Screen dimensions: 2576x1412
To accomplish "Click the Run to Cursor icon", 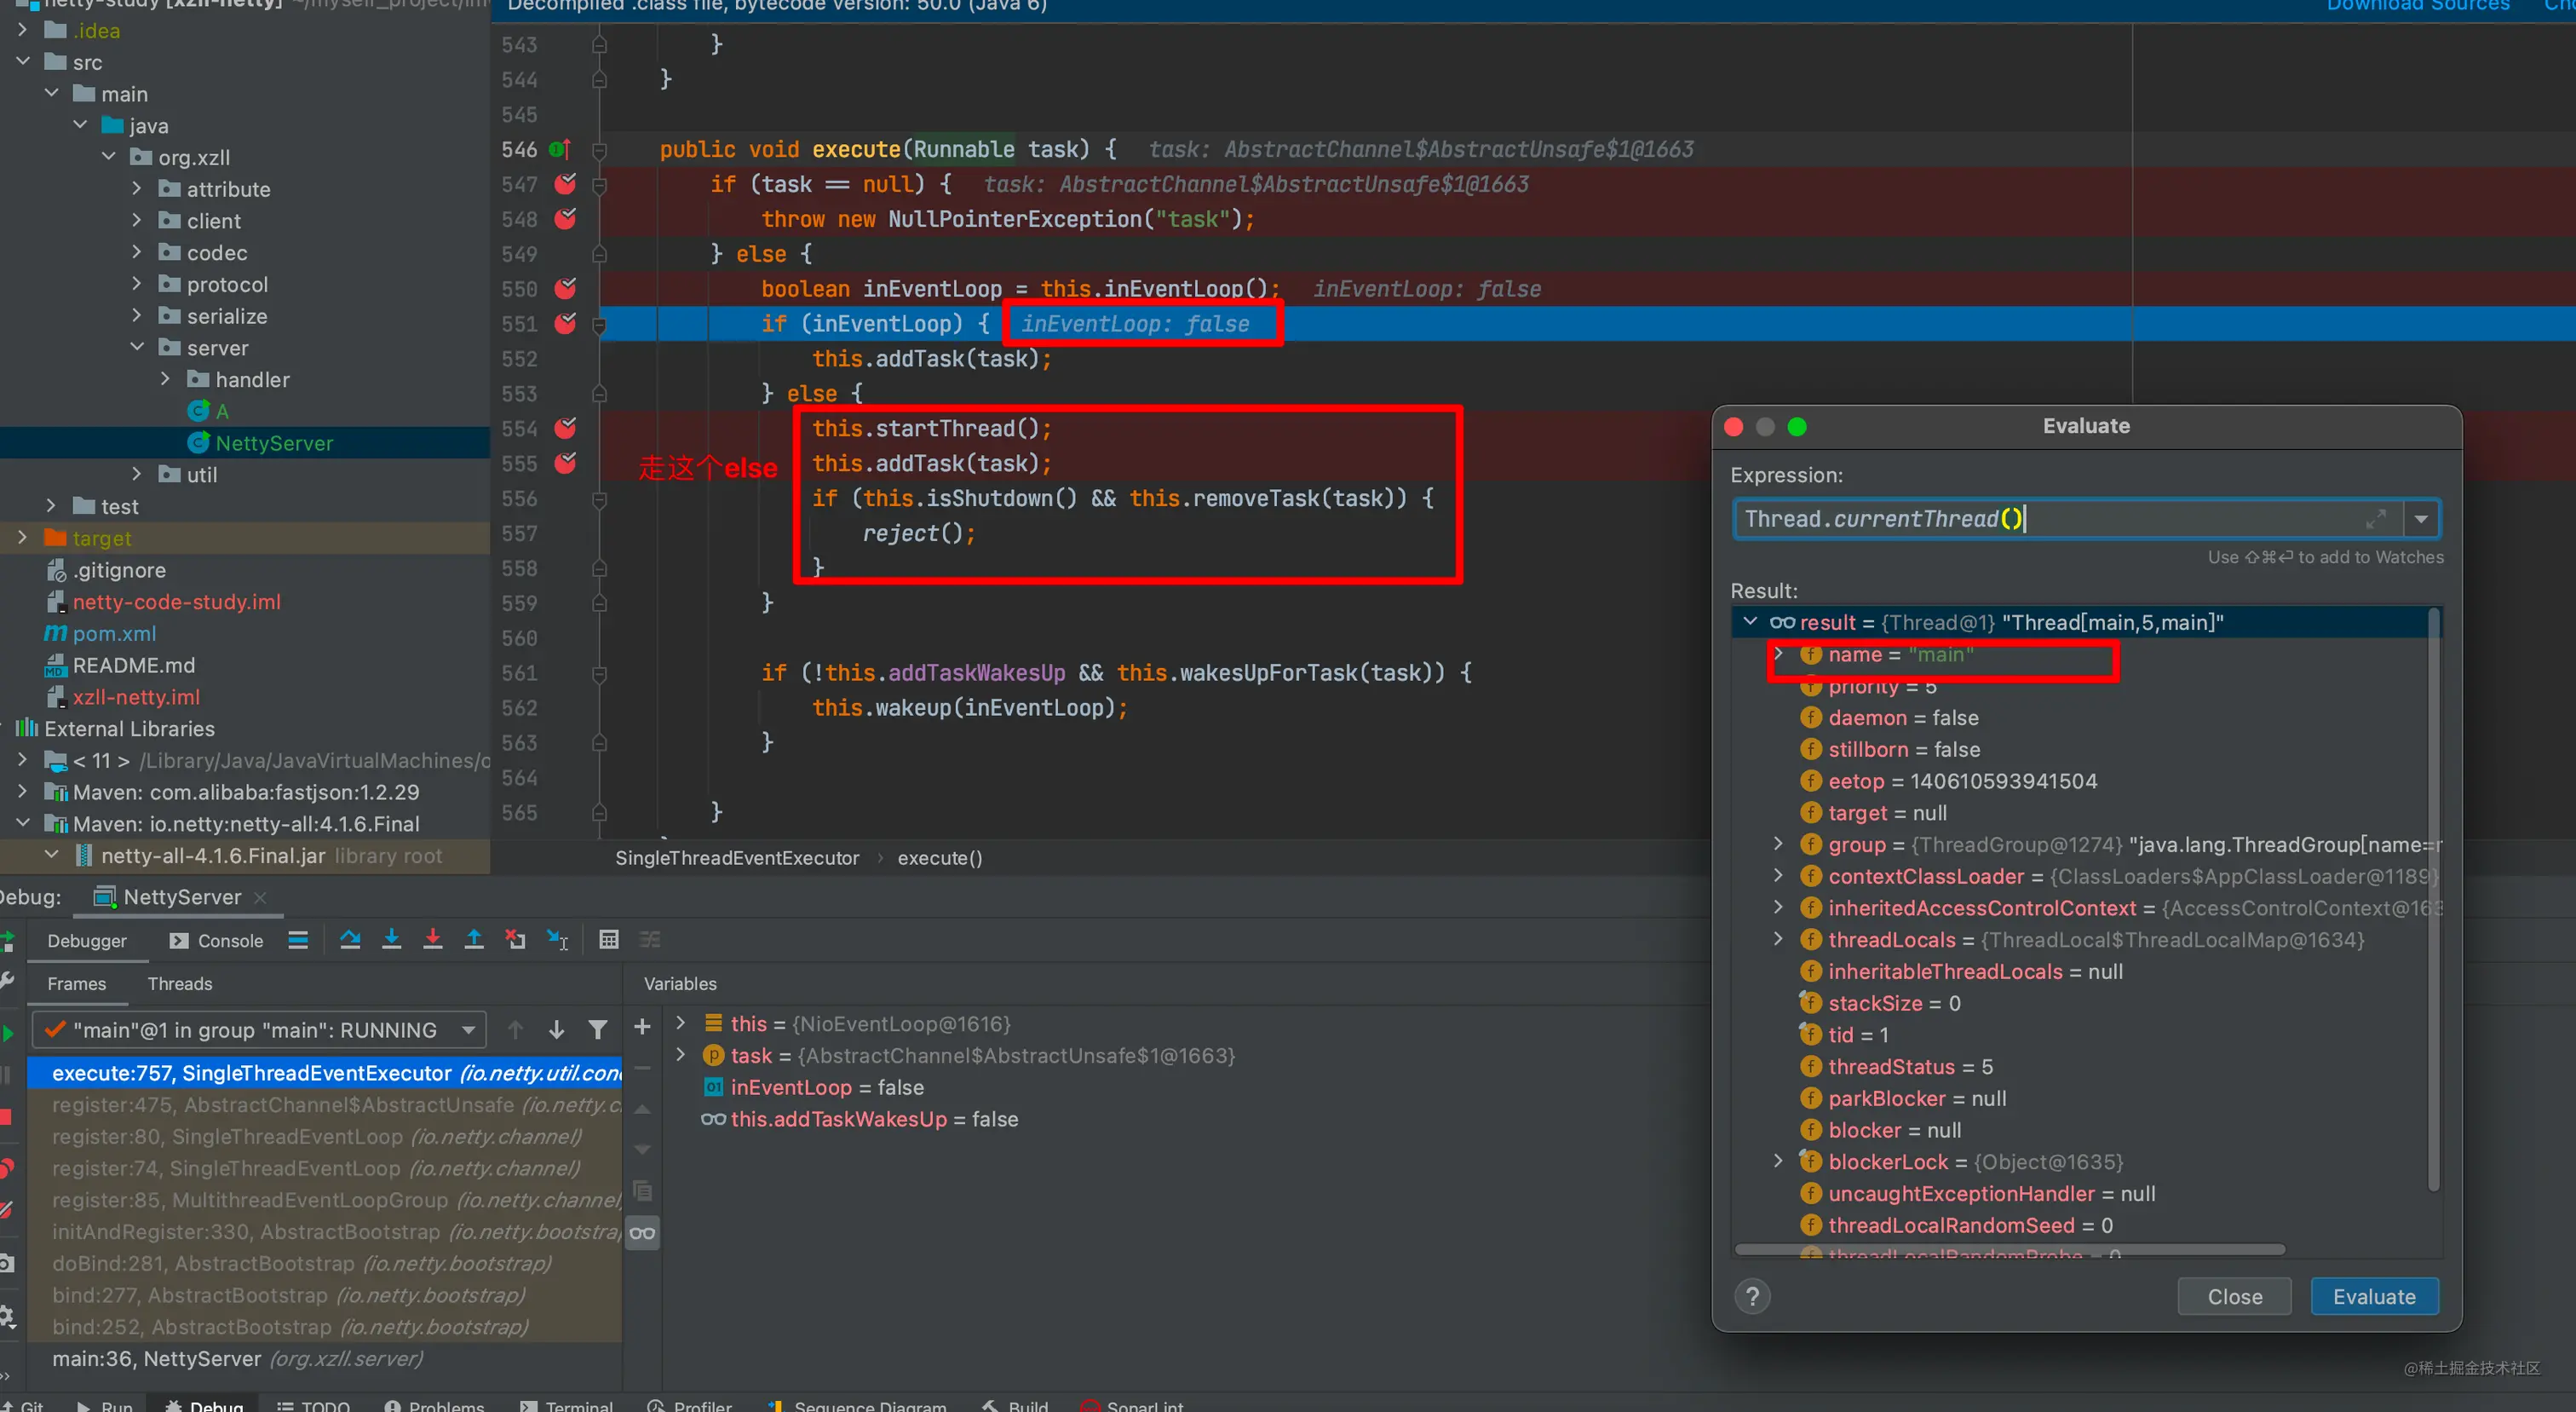I will [558, 940].
